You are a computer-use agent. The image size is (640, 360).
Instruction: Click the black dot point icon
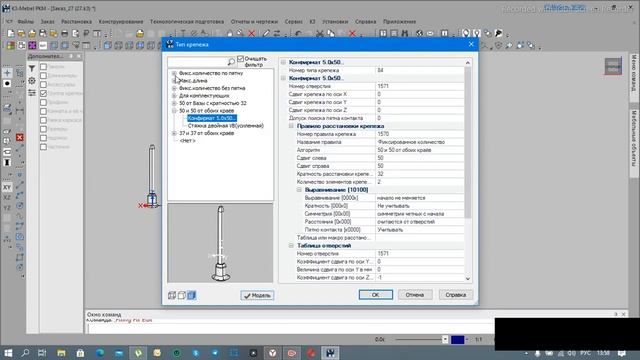tap(7, 83)
